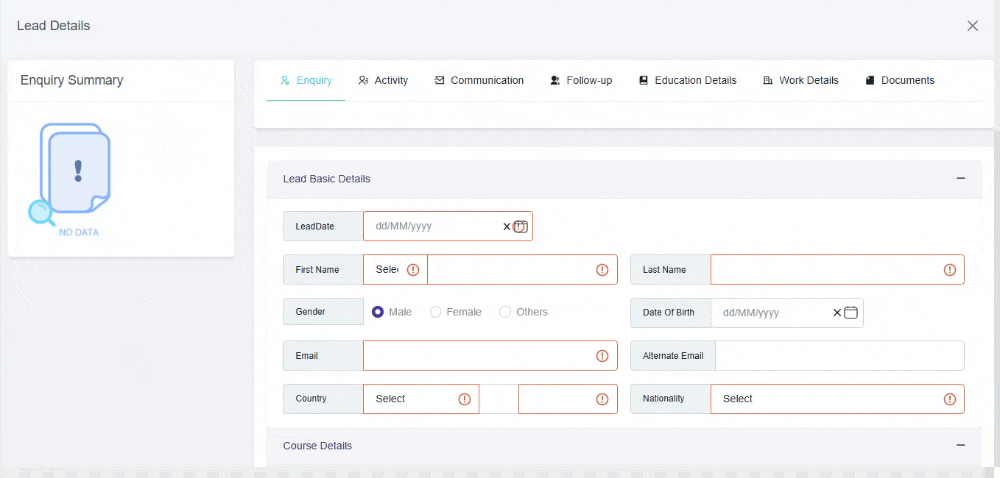Open the Nationality select dropdown
This screenshot has height=478, width=1000.
(820, 399)
